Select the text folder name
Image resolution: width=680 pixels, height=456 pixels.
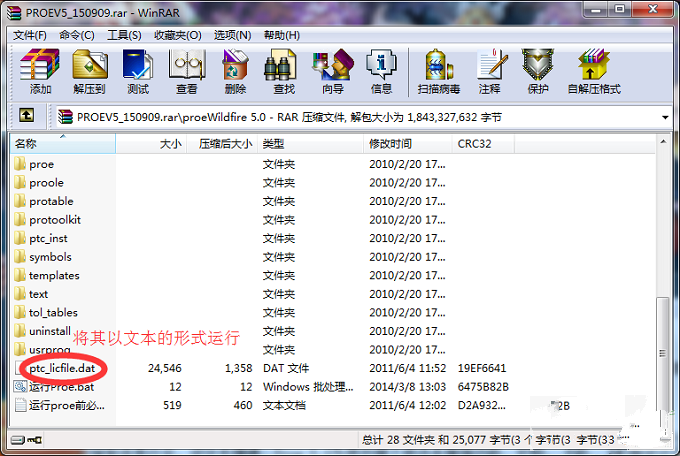pyautogui.click(x=38, y=294)
